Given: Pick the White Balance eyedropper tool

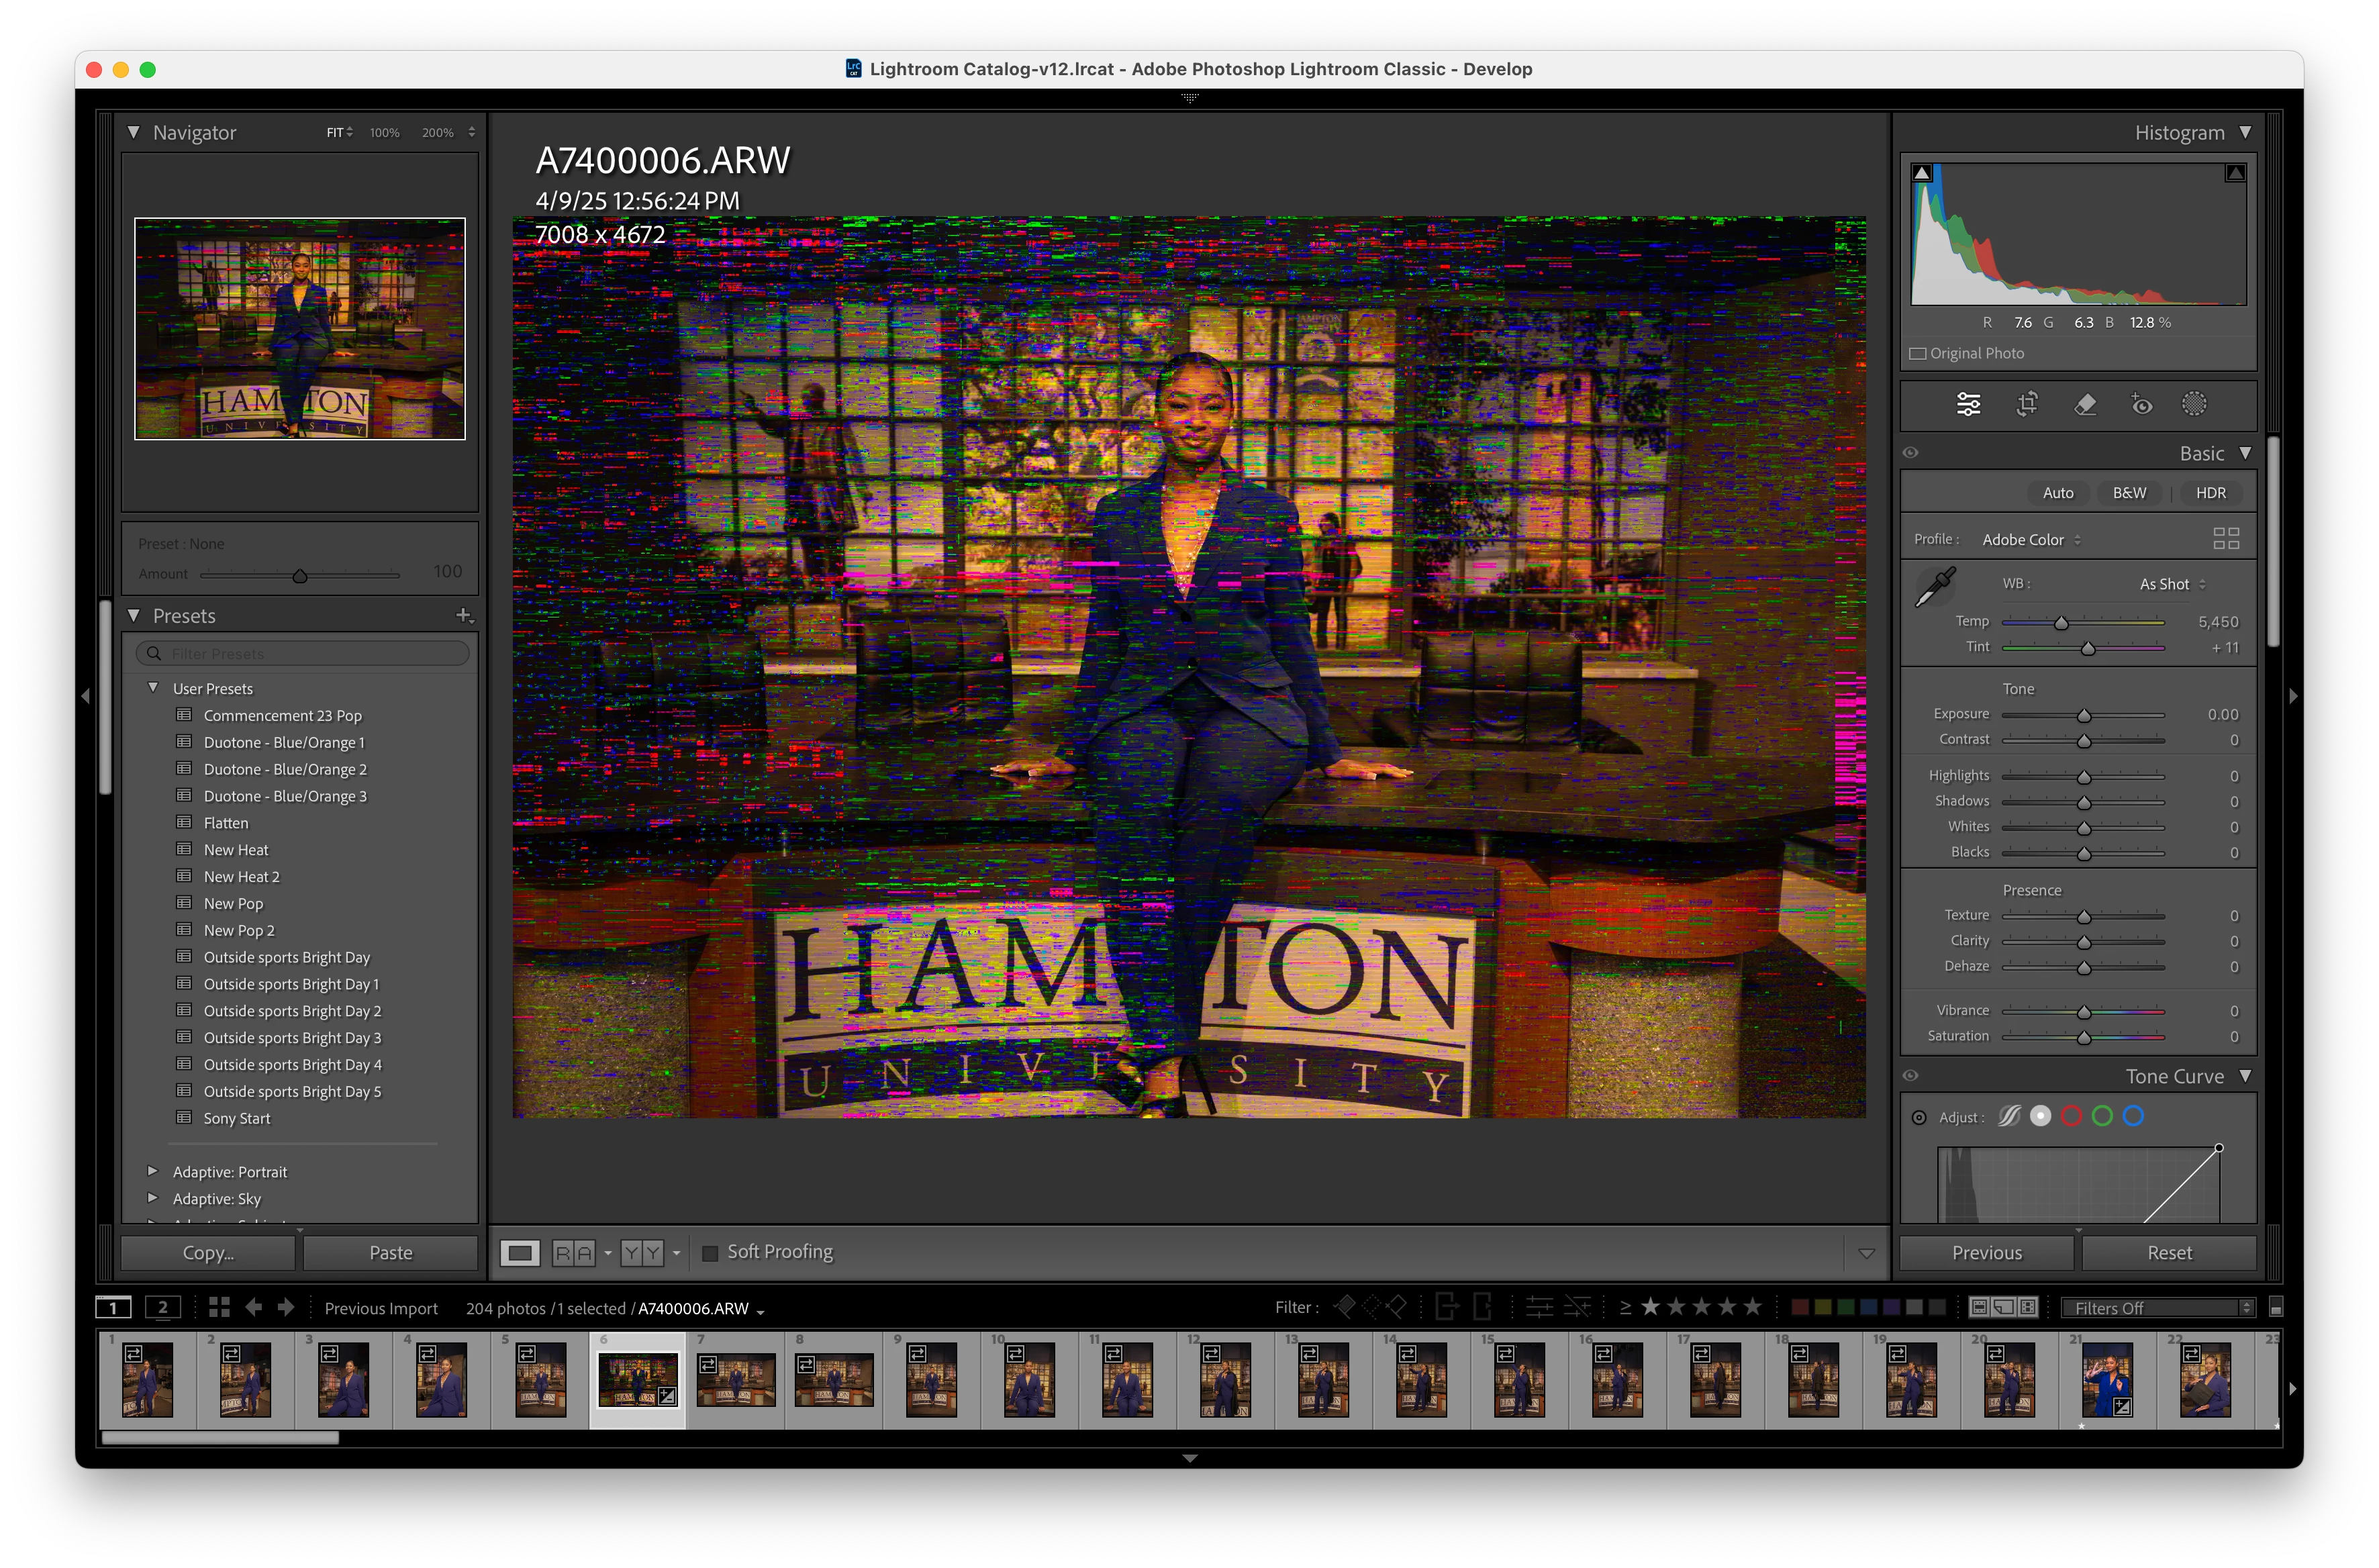Looking at the screenshot, I should 1935,587.
